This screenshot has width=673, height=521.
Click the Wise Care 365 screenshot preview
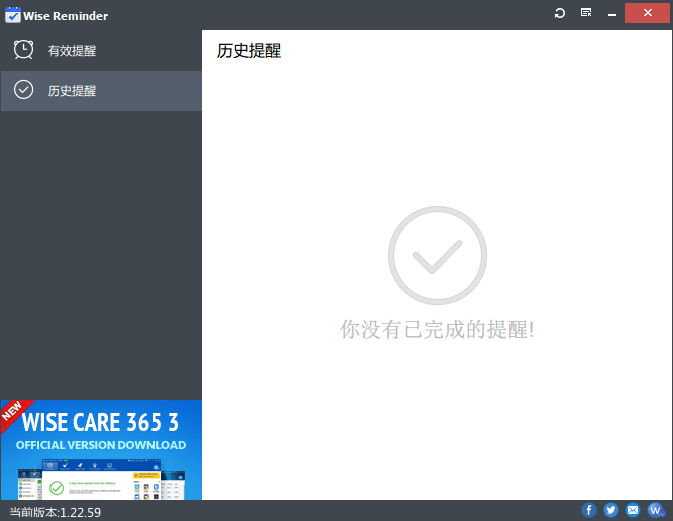click(x=100, y=479)
